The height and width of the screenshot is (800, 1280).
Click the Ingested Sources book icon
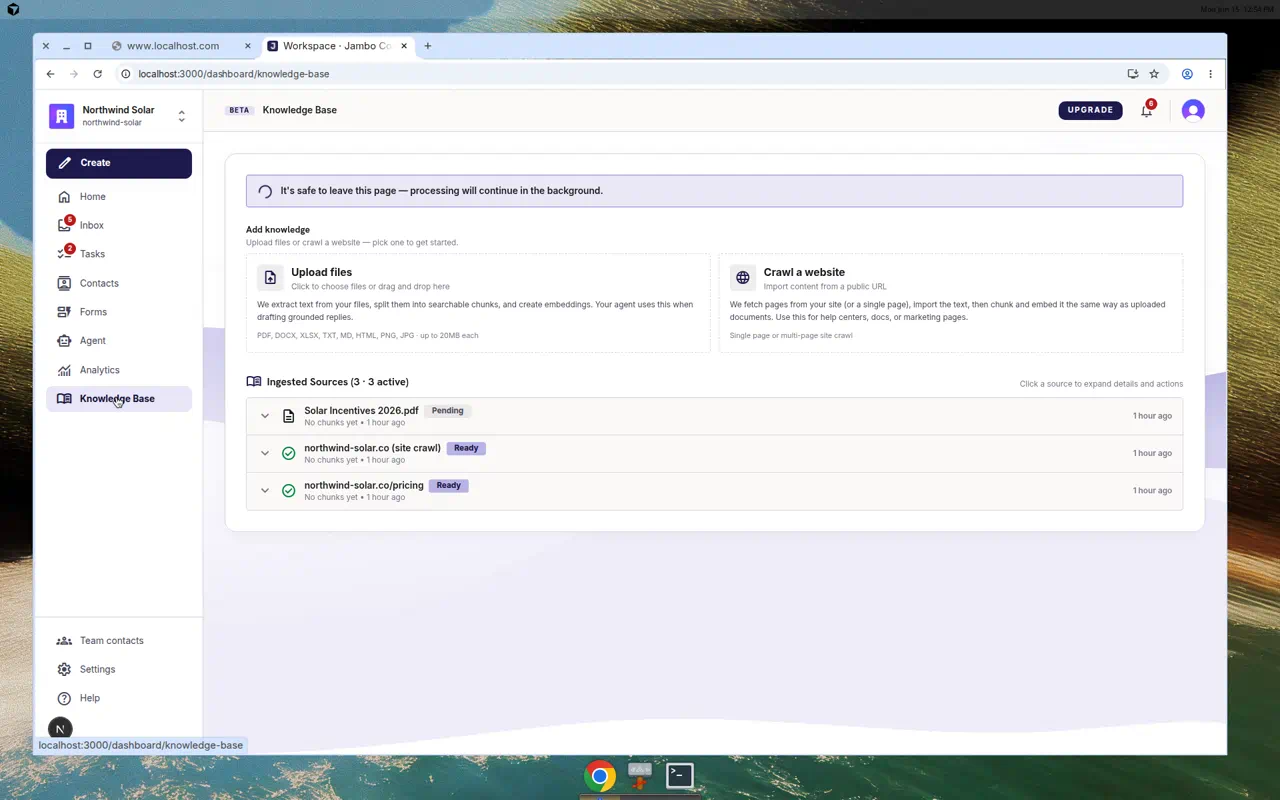(x=254, y=382)
